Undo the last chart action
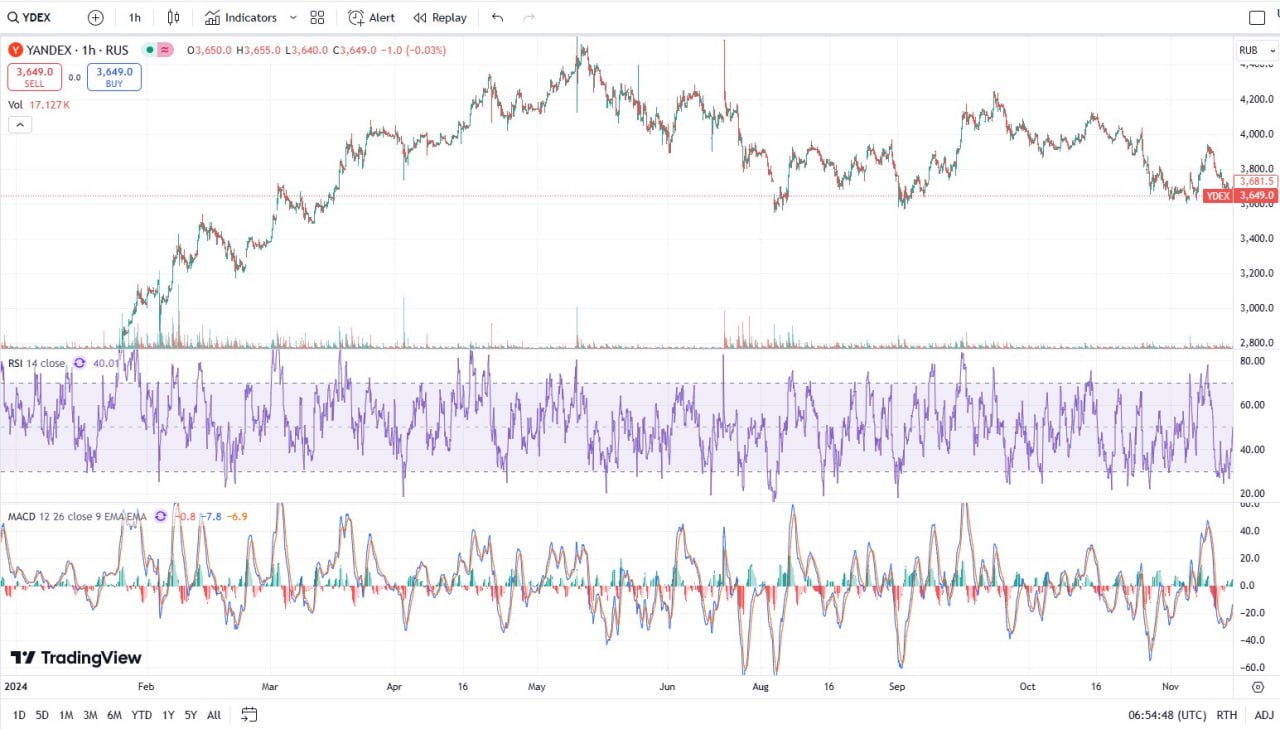Screen dimensions: 1280x729 [498, 17]
